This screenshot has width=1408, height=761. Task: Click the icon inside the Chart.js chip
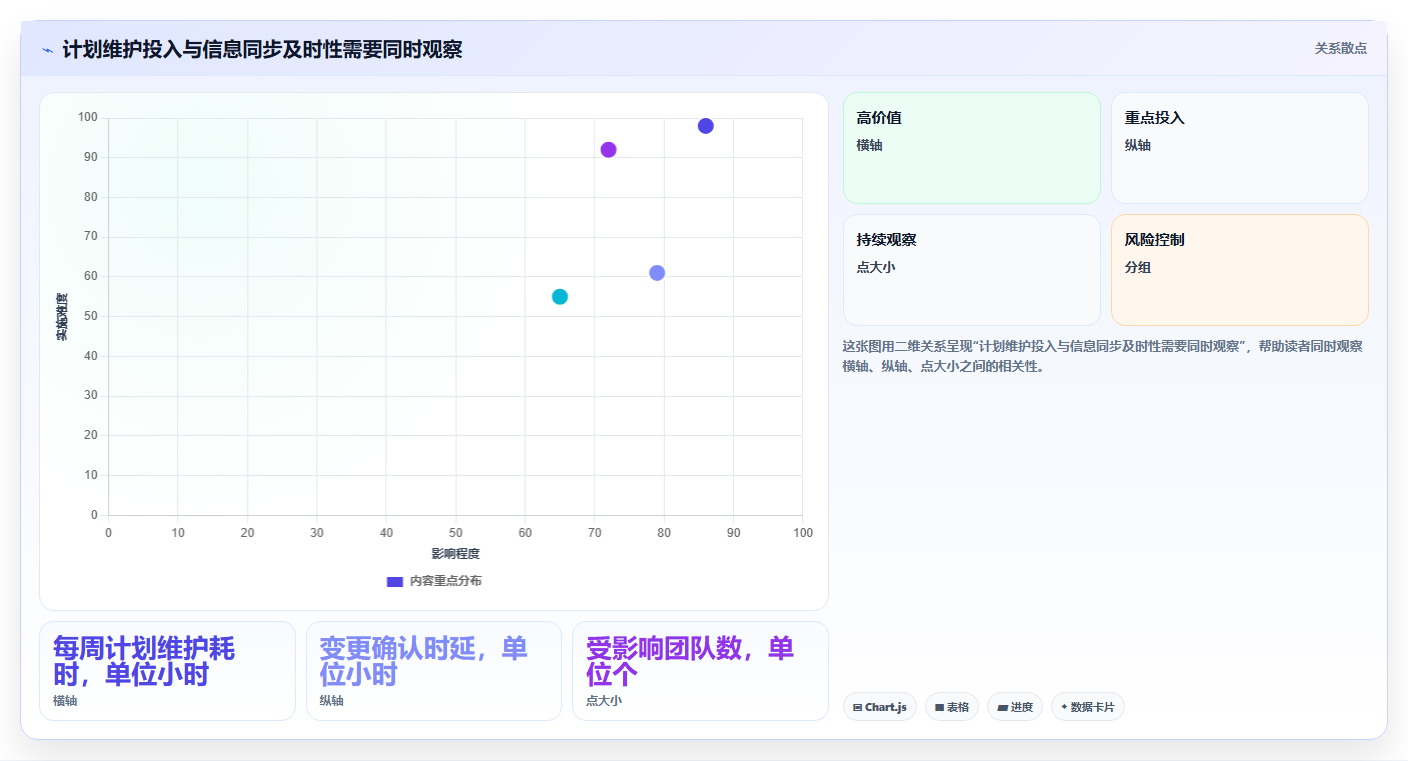click(858, 708)
